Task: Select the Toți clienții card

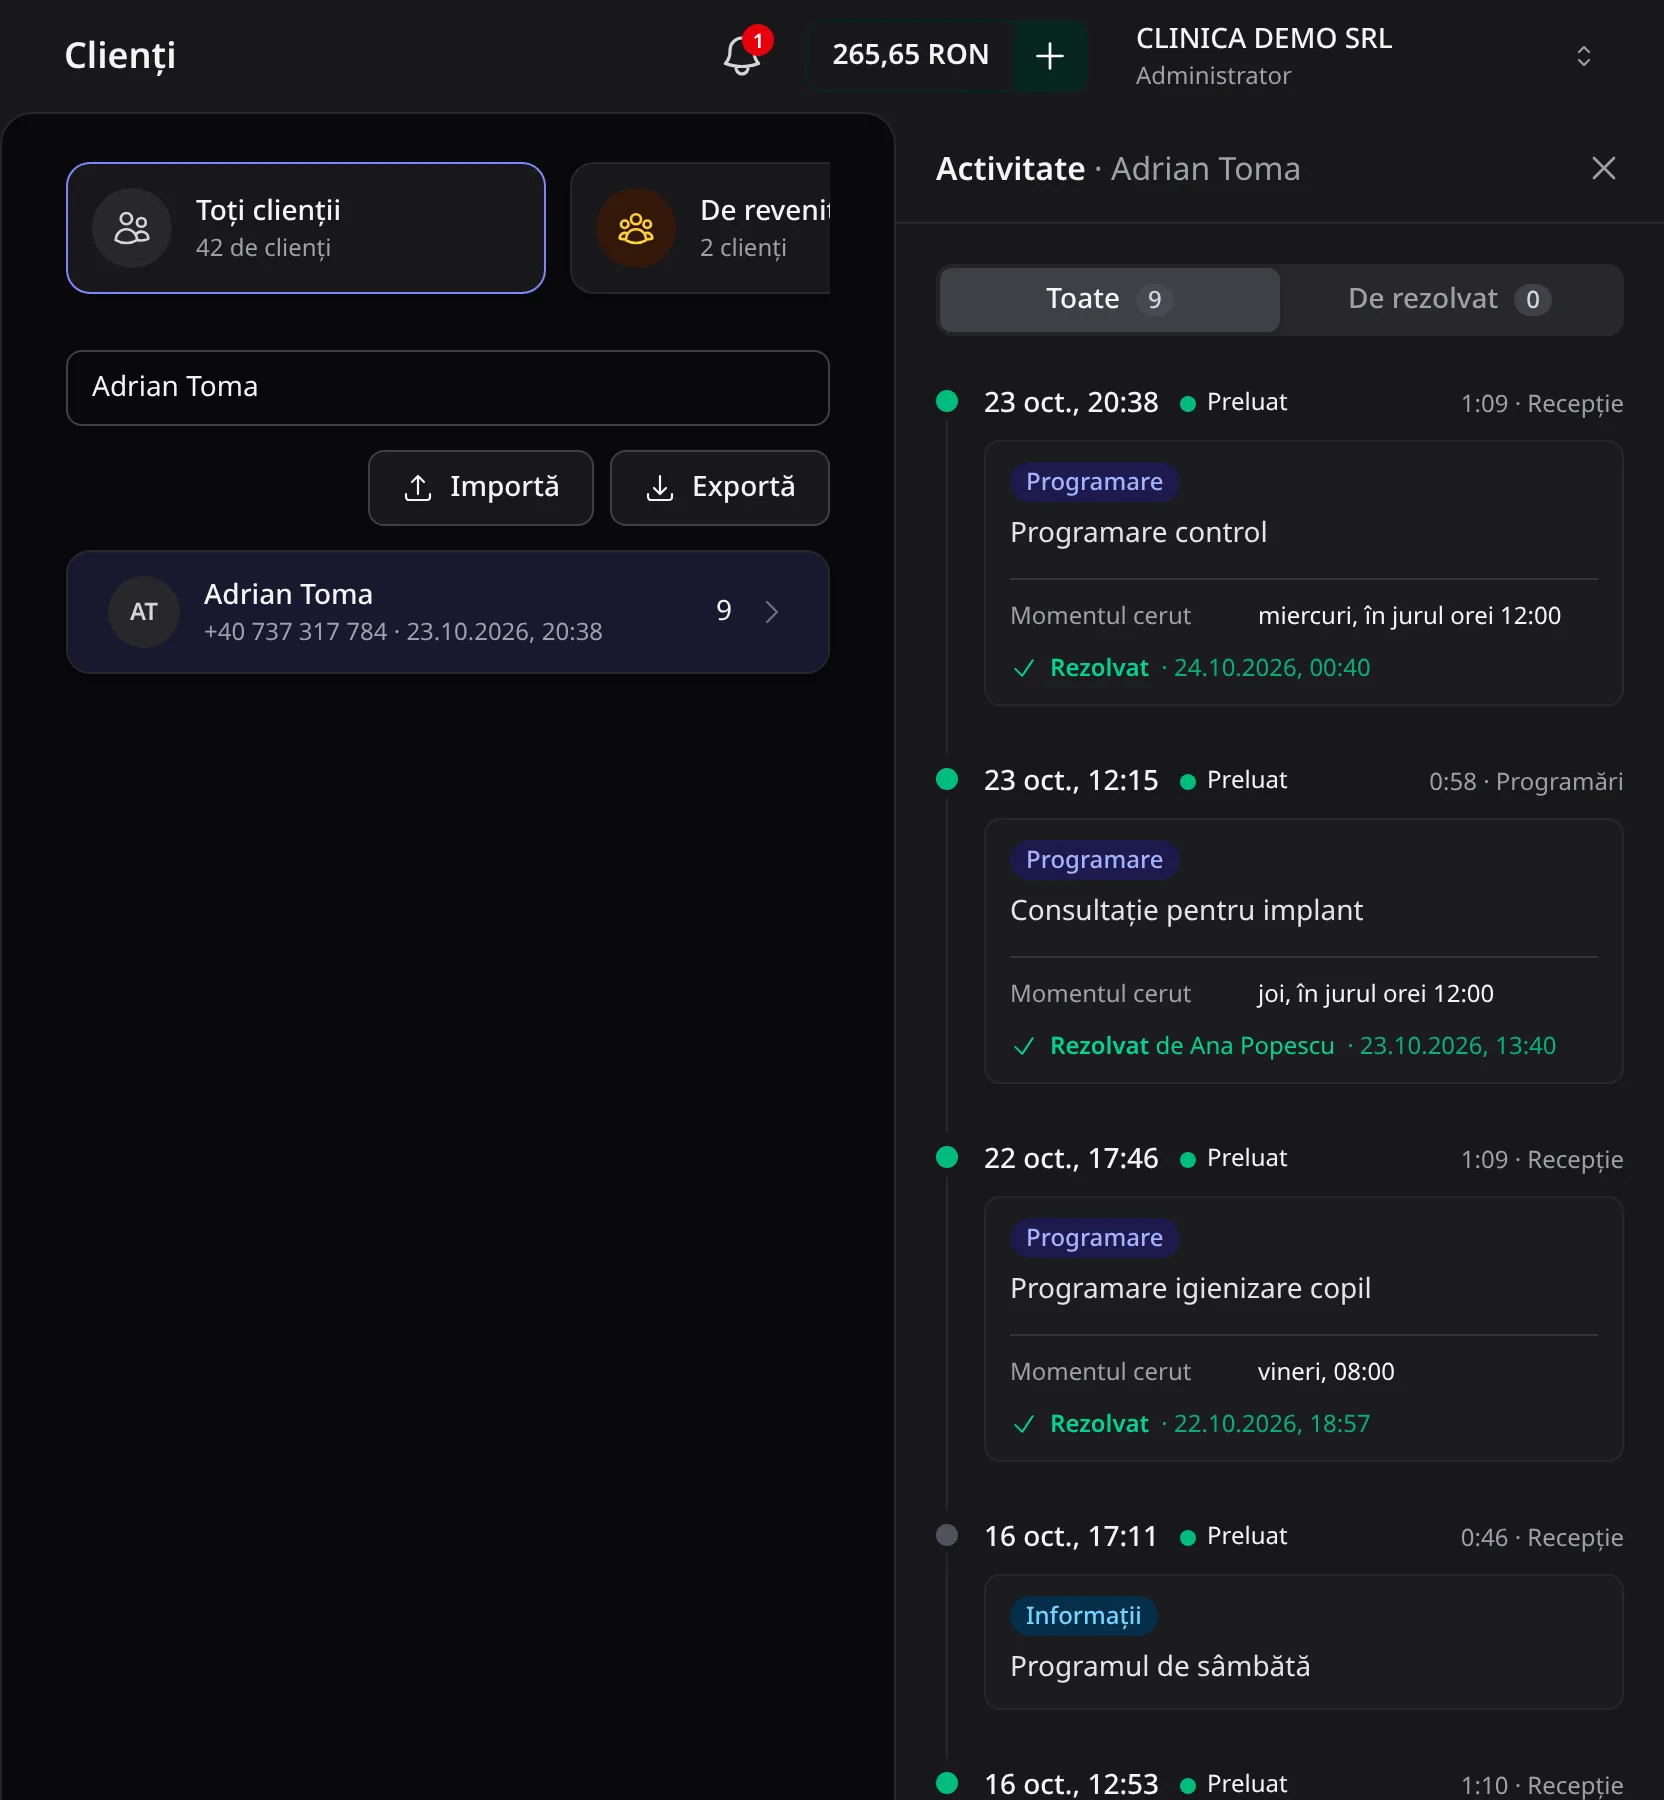Action: 306,228
